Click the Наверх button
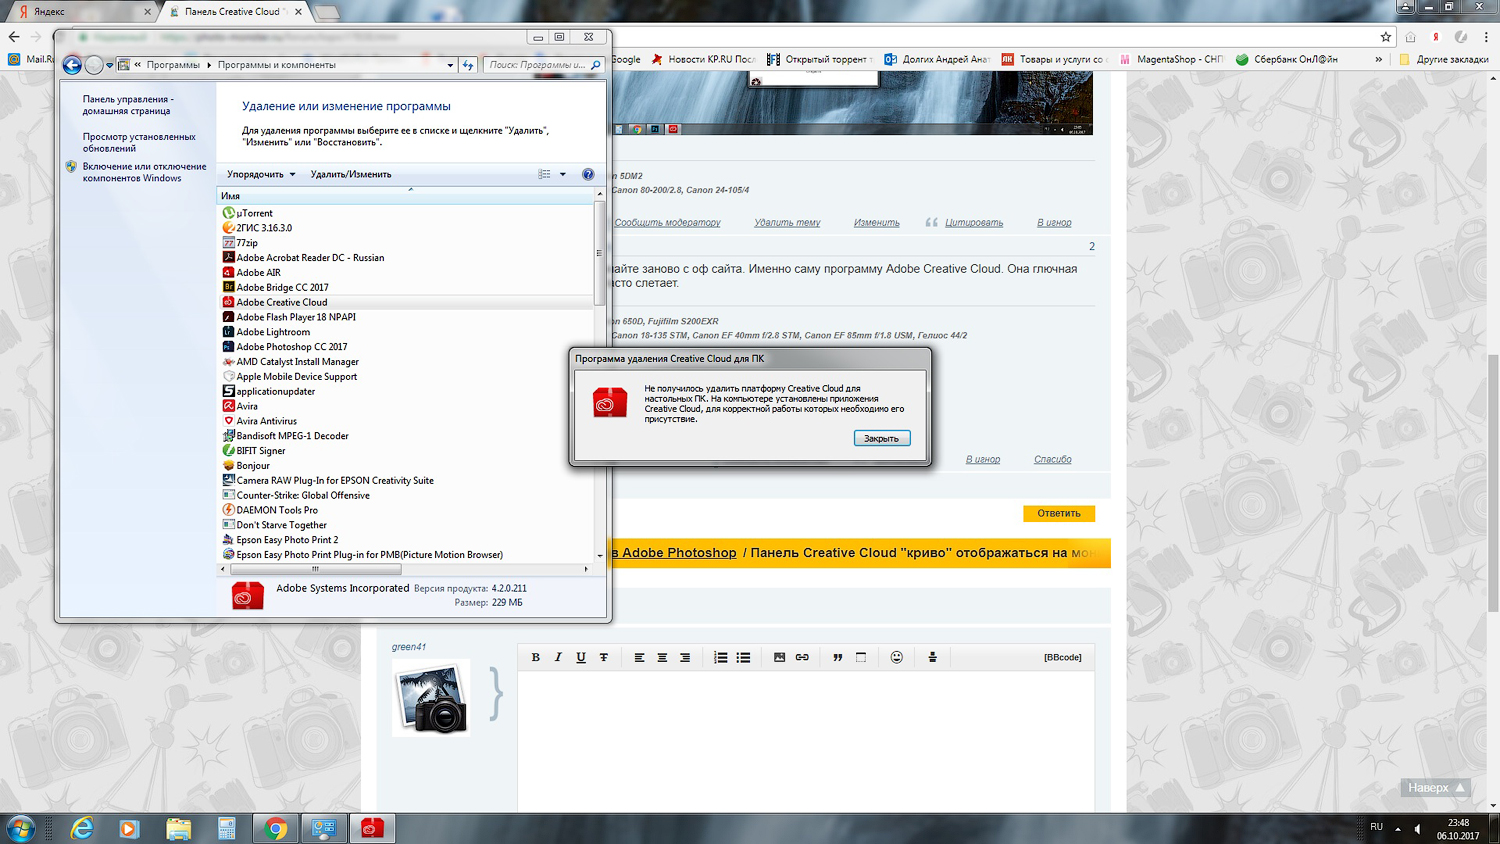Image resolution: width=1500 pixels, height=844 pixels. (x=1436, y=788)
